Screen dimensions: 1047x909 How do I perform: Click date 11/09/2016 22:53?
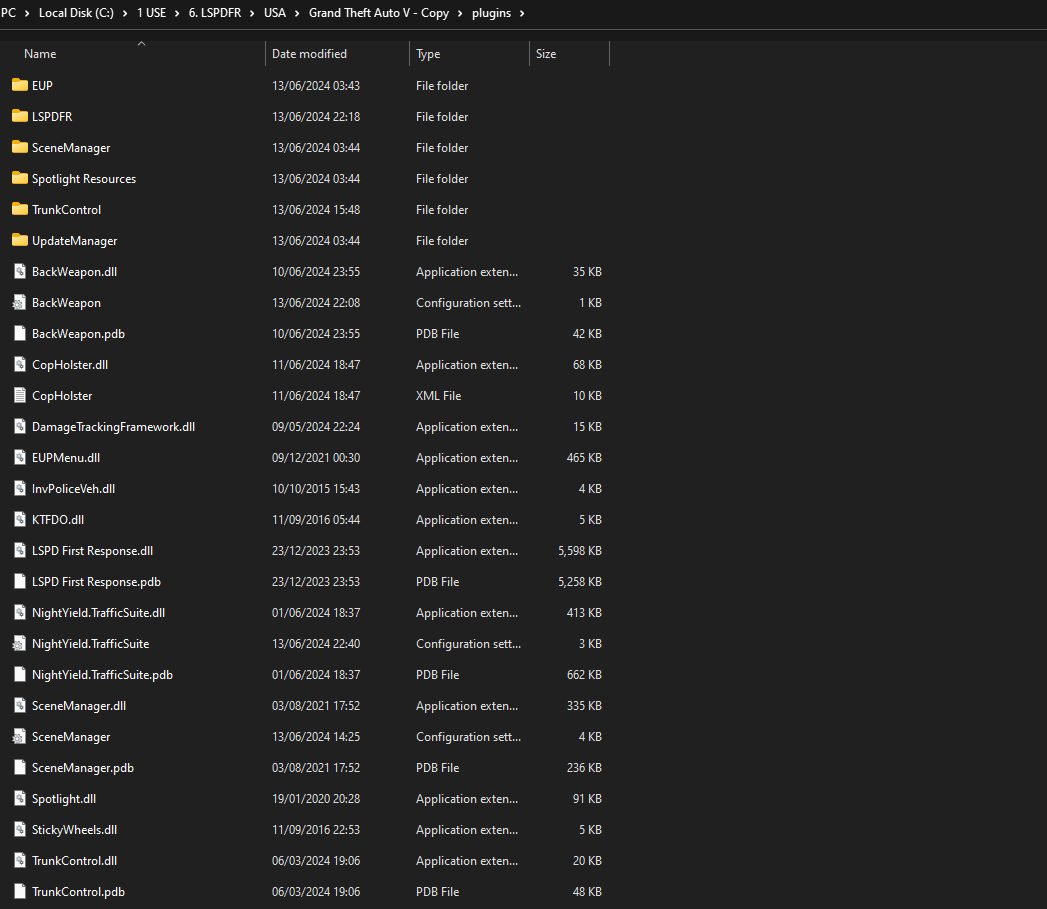click(x=316, y=830)
